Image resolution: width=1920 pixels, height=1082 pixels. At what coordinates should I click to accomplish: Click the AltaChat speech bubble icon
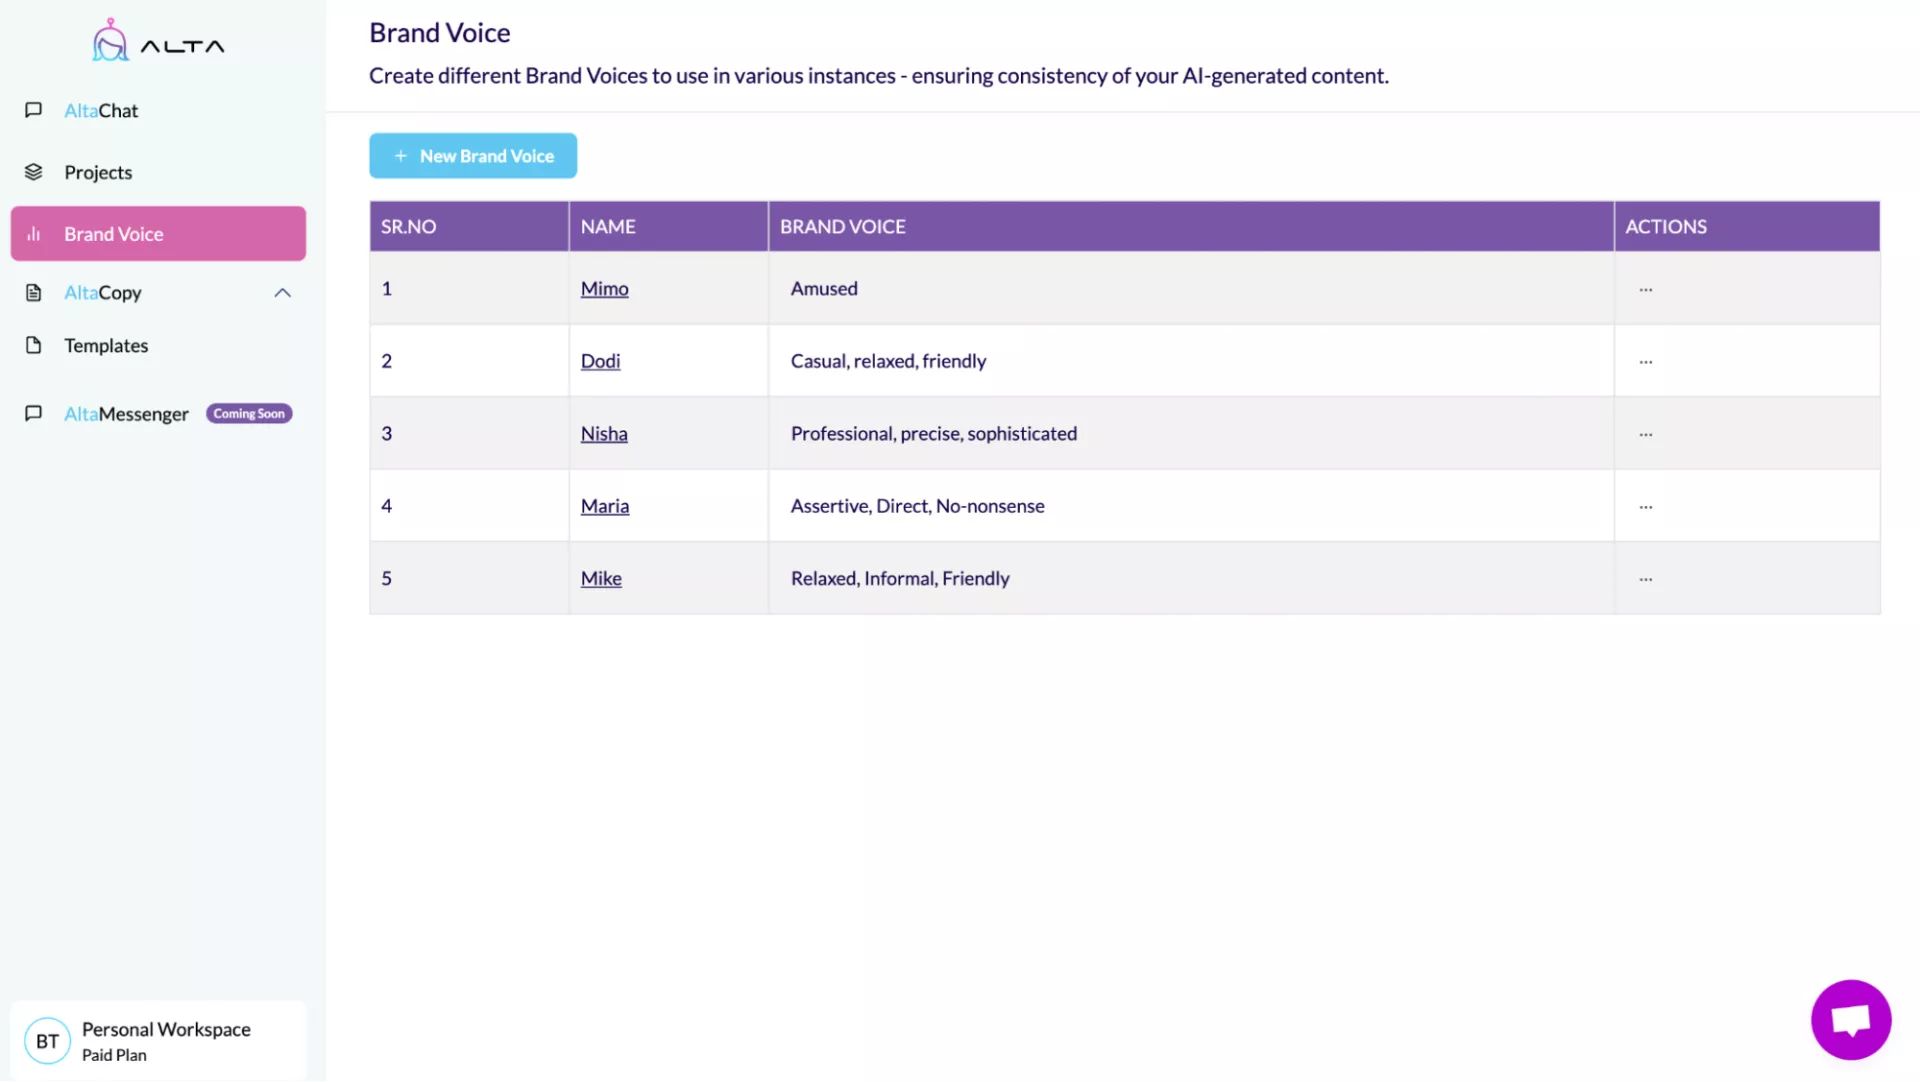(x=33, y=110)
